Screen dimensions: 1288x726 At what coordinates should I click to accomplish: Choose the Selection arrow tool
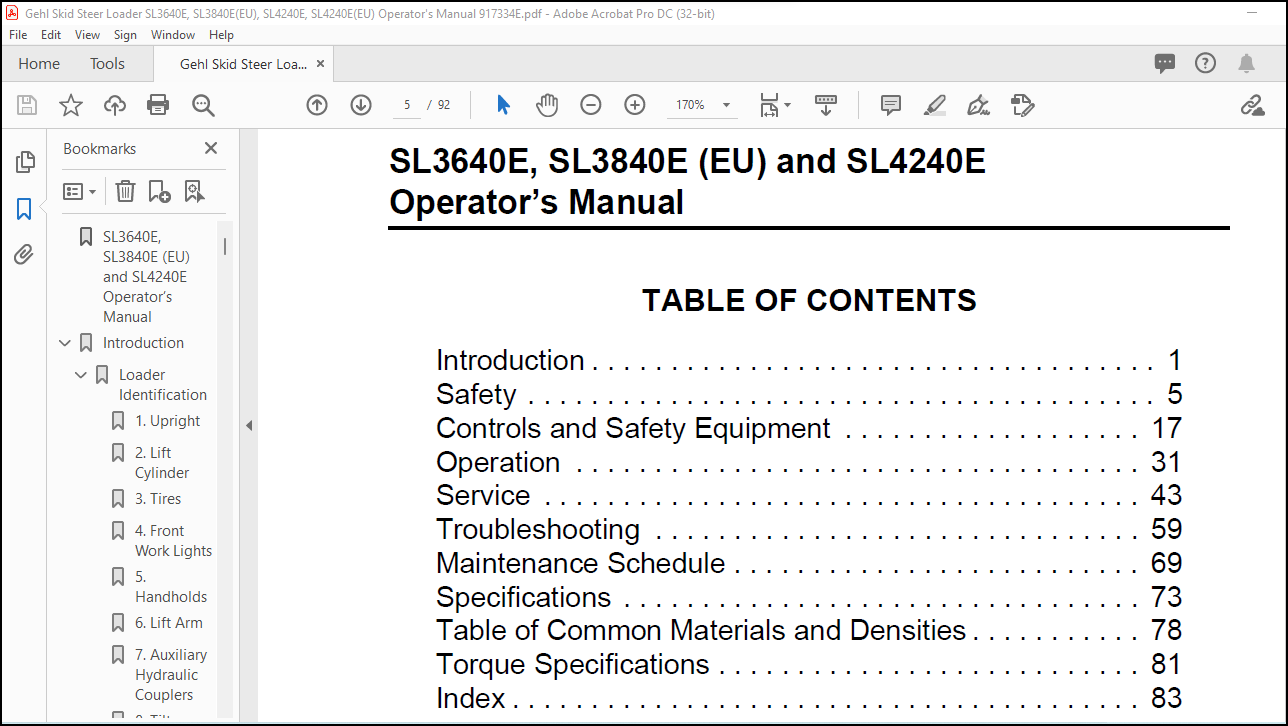[x=503, y=105]
